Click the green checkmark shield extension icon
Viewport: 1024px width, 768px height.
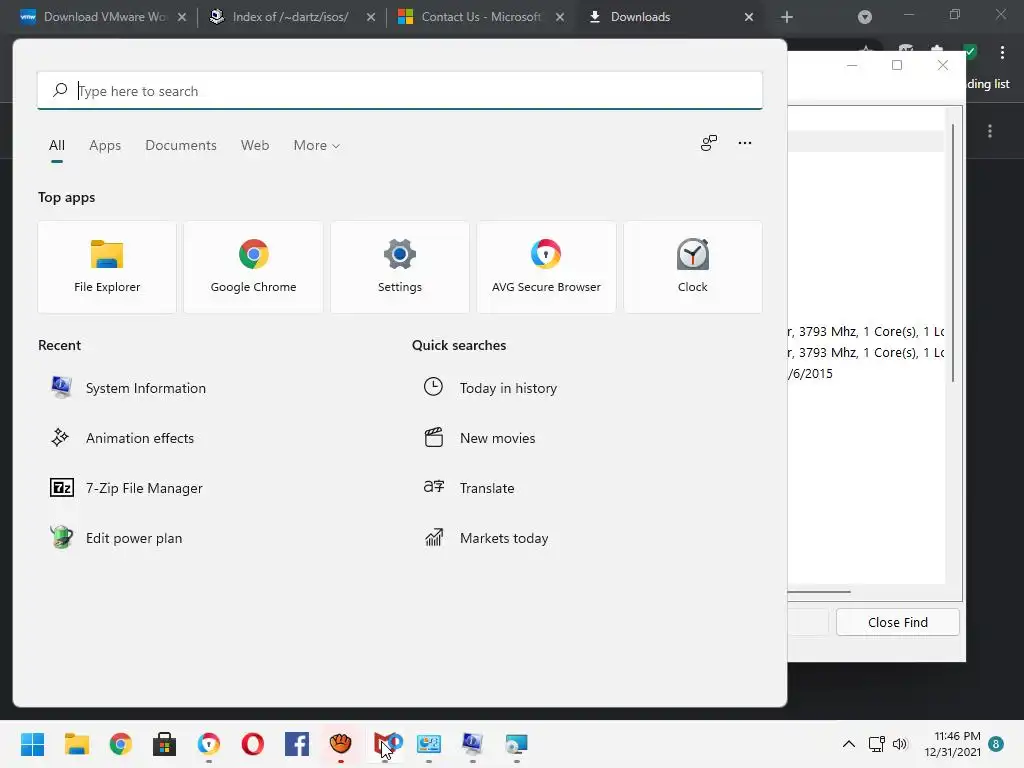coord(970,52)
